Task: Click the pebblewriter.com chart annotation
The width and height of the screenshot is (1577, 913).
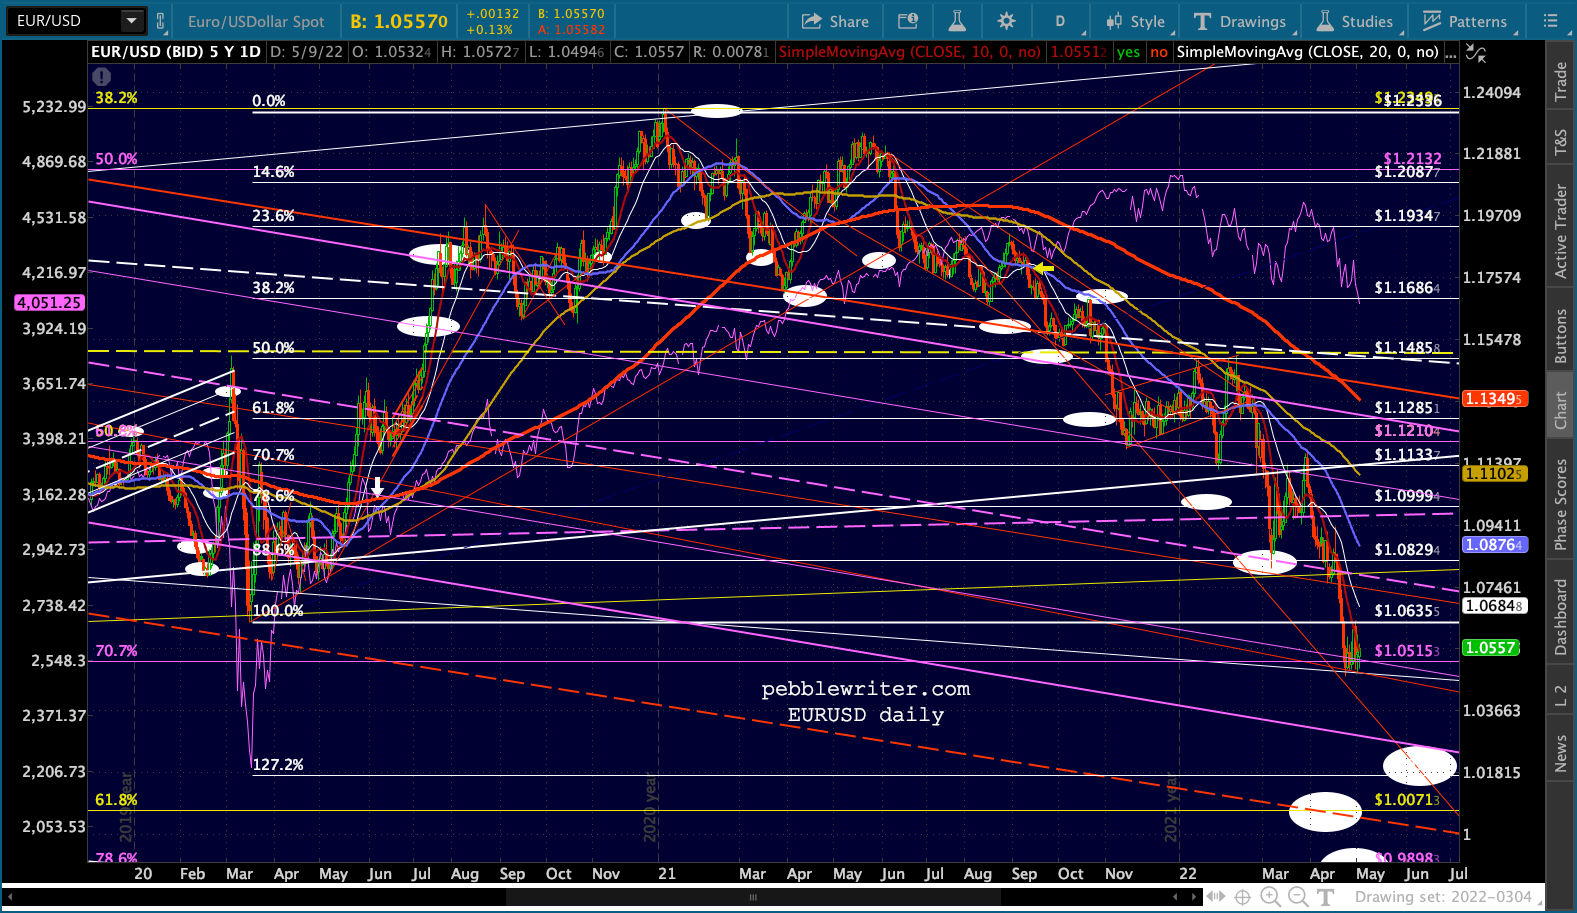Action: (x=866, y=689)
